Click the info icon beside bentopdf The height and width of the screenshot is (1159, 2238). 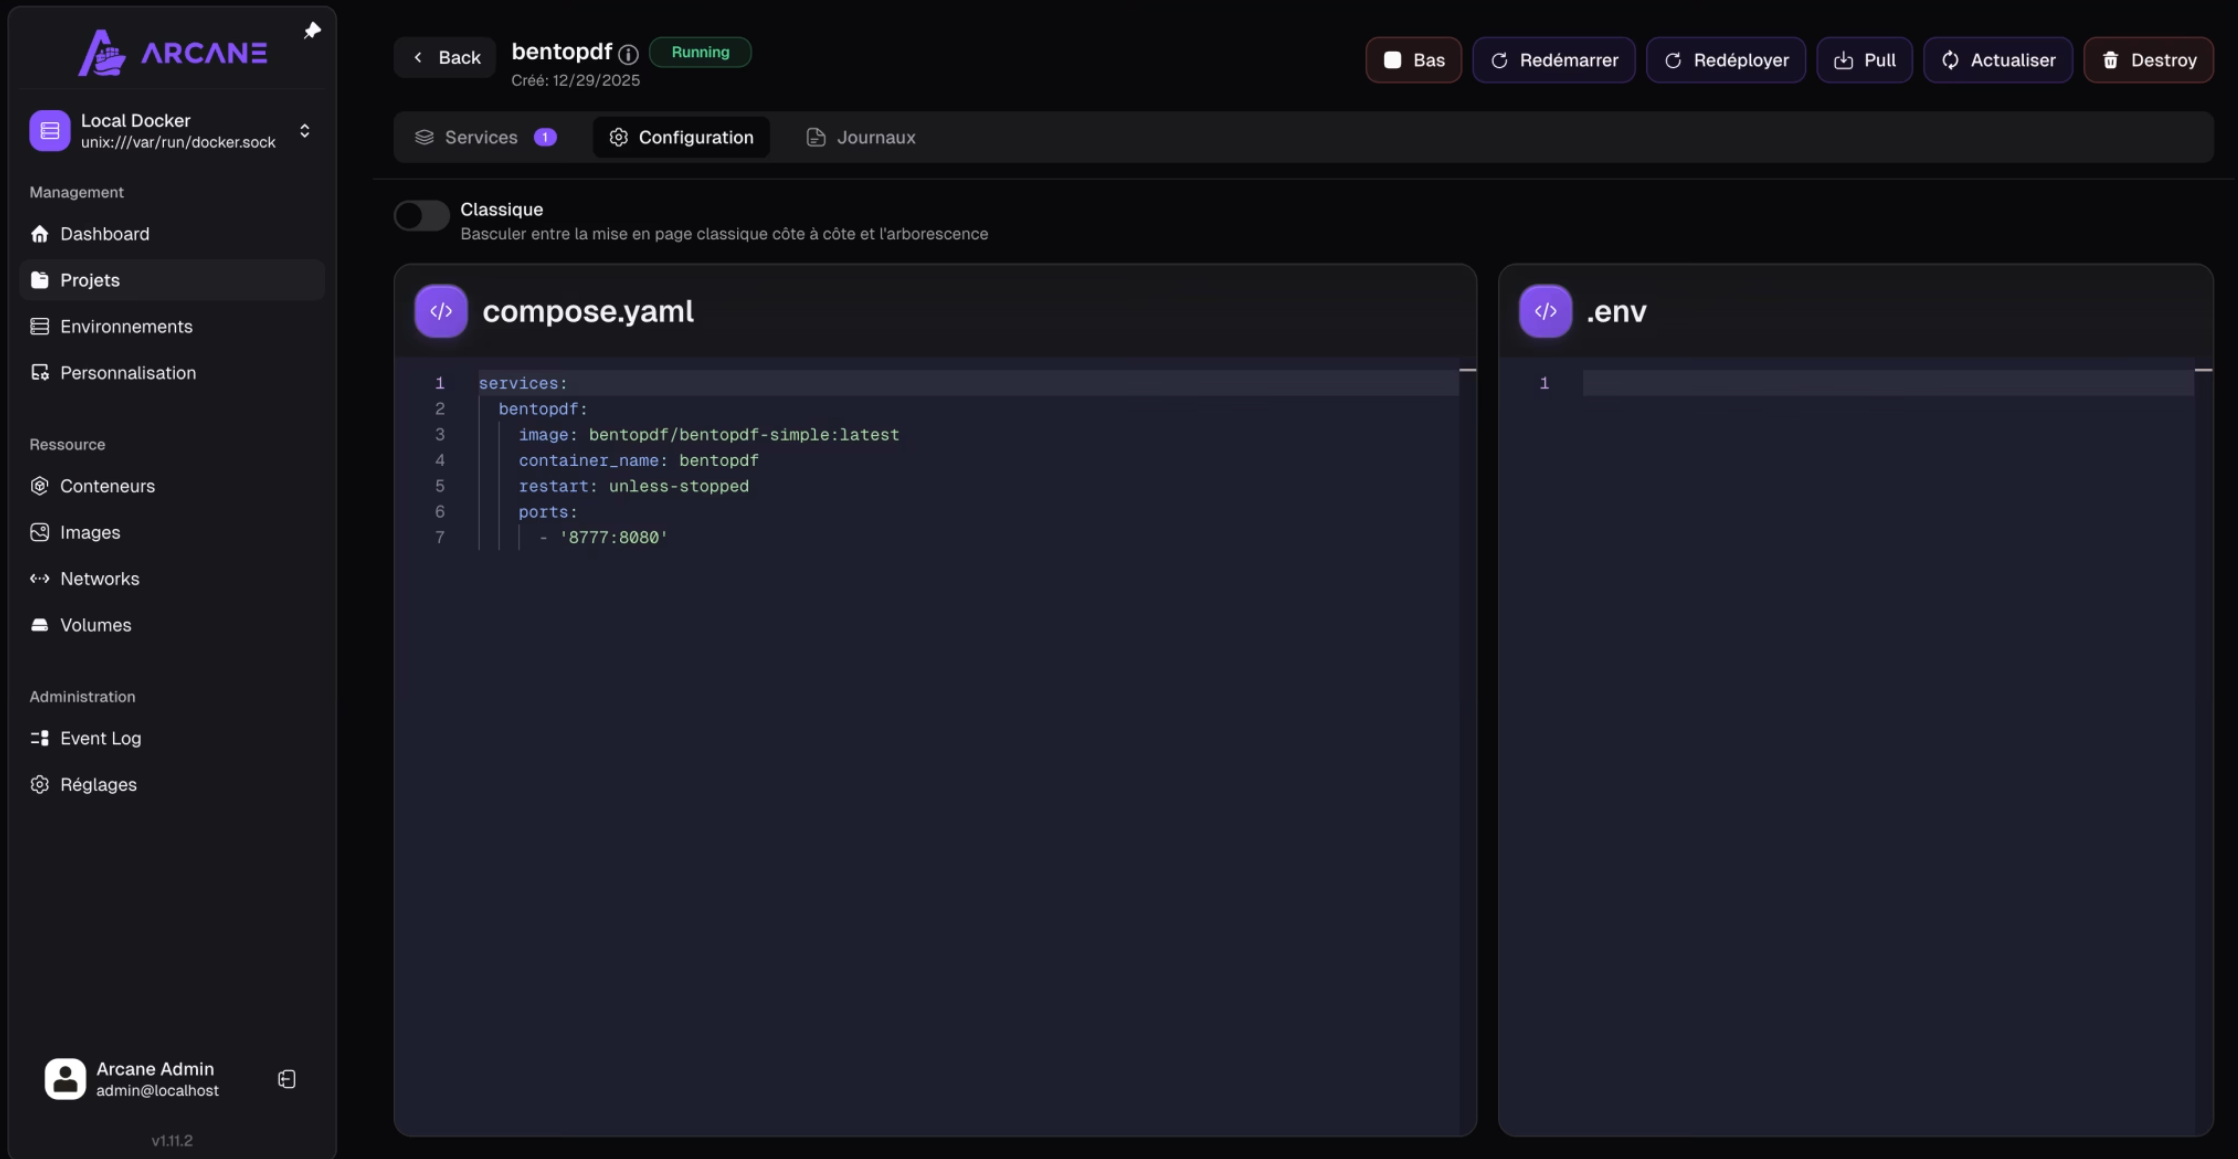pos(628,54)
